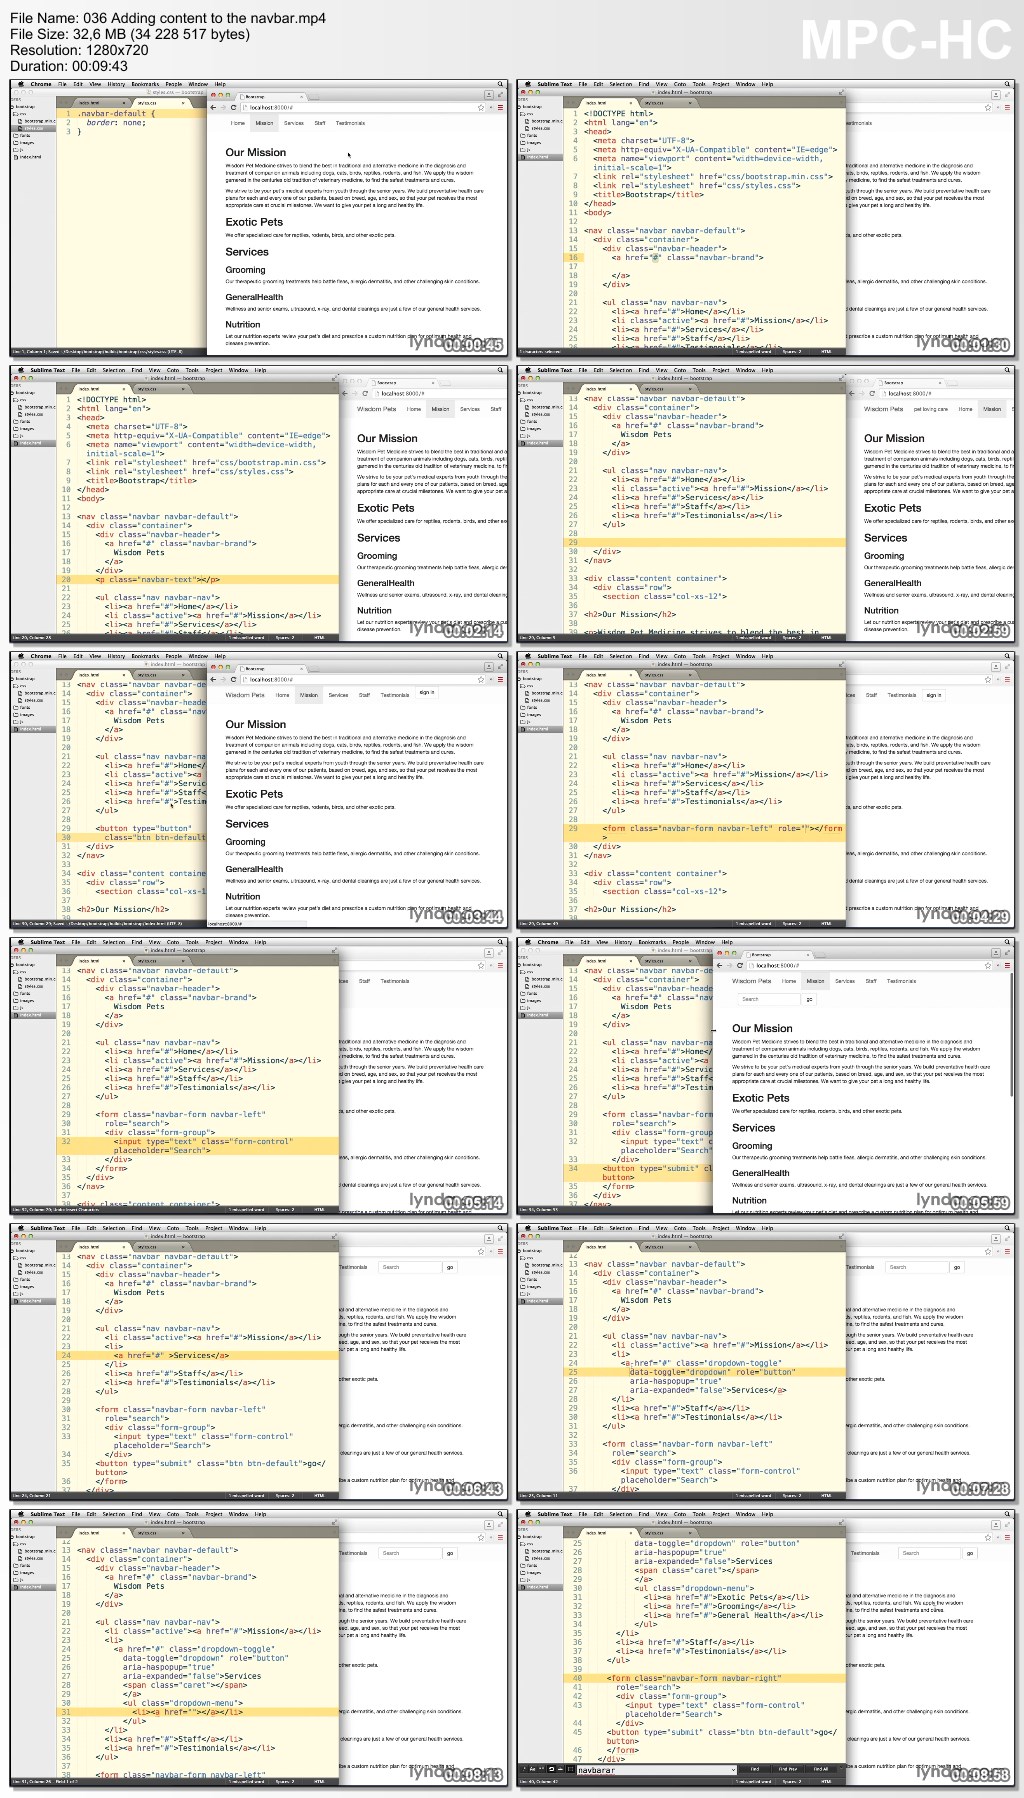Open the thumbnail frame stamped 00:08:13
Viewport: 1024px width, 1798px height.
point(260,1648)
